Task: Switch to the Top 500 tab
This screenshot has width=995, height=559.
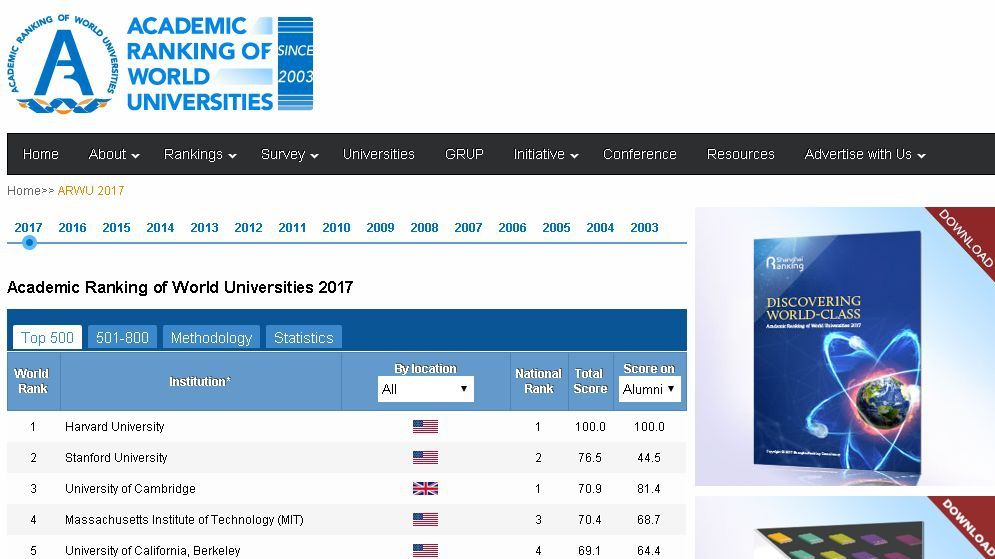Action: pyautogui.click(x=48, y=338)
